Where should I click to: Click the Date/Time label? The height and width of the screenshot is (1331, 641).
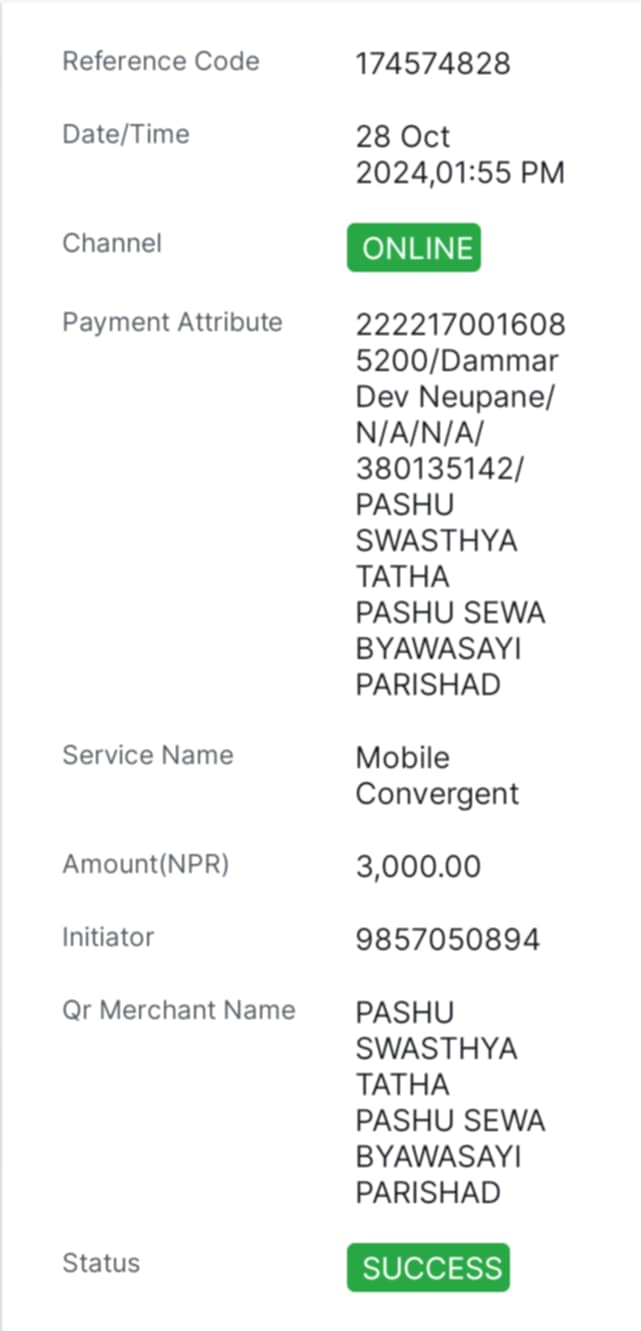click(126, 134)
